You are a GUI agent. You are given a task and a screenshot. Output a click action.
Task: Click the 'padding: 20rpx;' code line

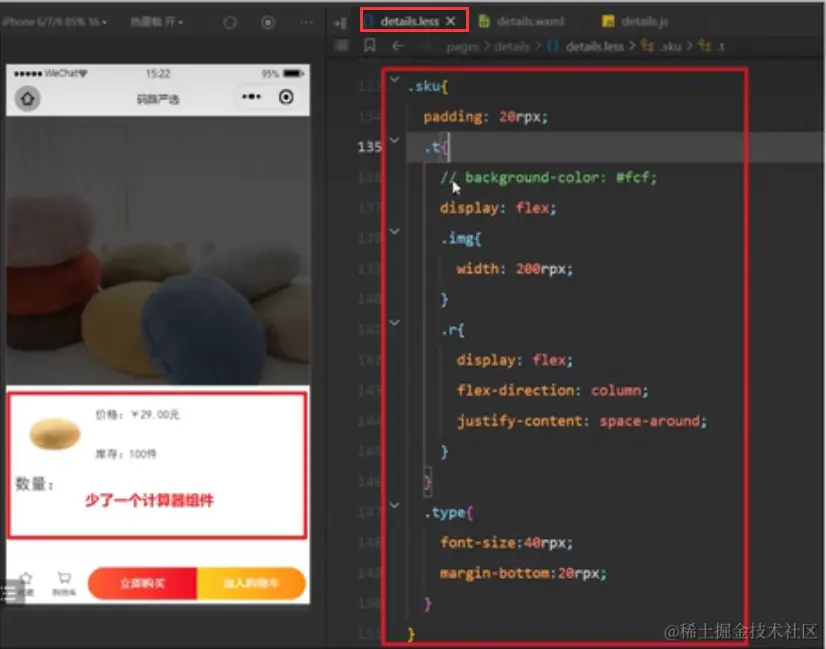click(x=486, y=117)
